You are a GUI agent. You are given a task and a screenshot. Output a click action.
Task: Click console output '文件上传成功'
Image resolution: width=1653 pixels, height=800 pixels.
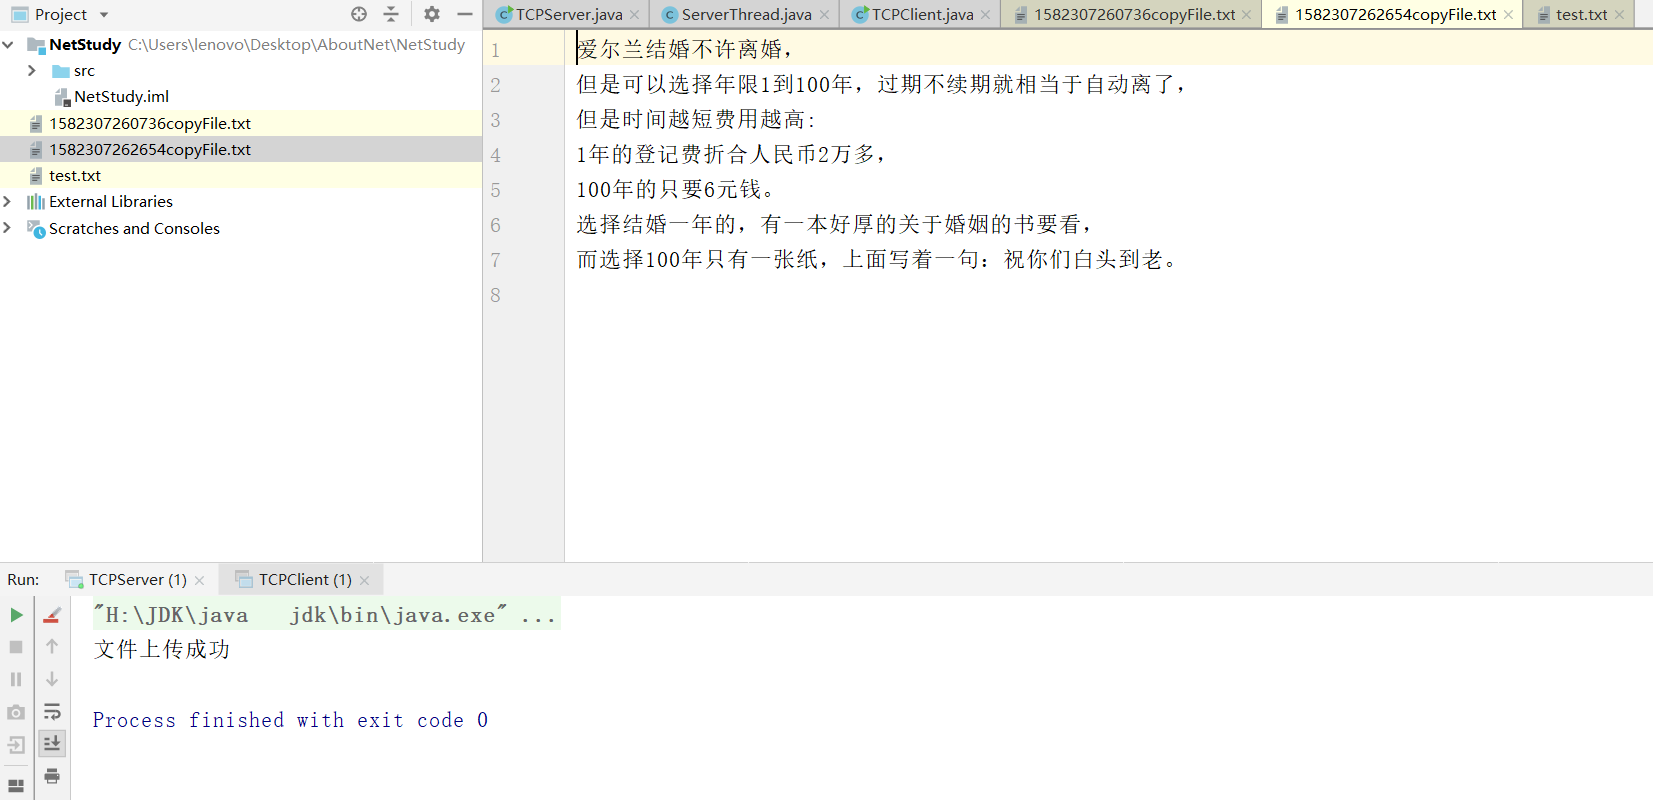tap(162, 650)
